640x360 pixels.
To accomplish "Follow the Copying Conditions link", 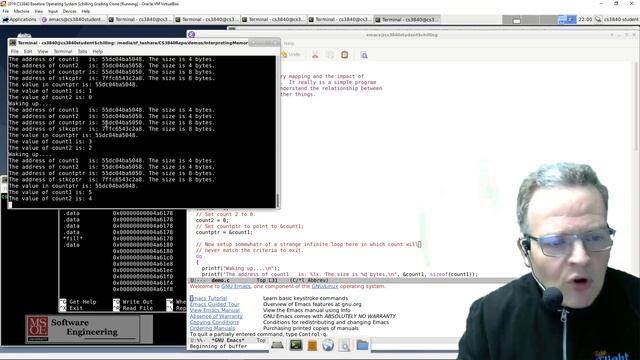I will pyautogui.click(x=214, y=322).
